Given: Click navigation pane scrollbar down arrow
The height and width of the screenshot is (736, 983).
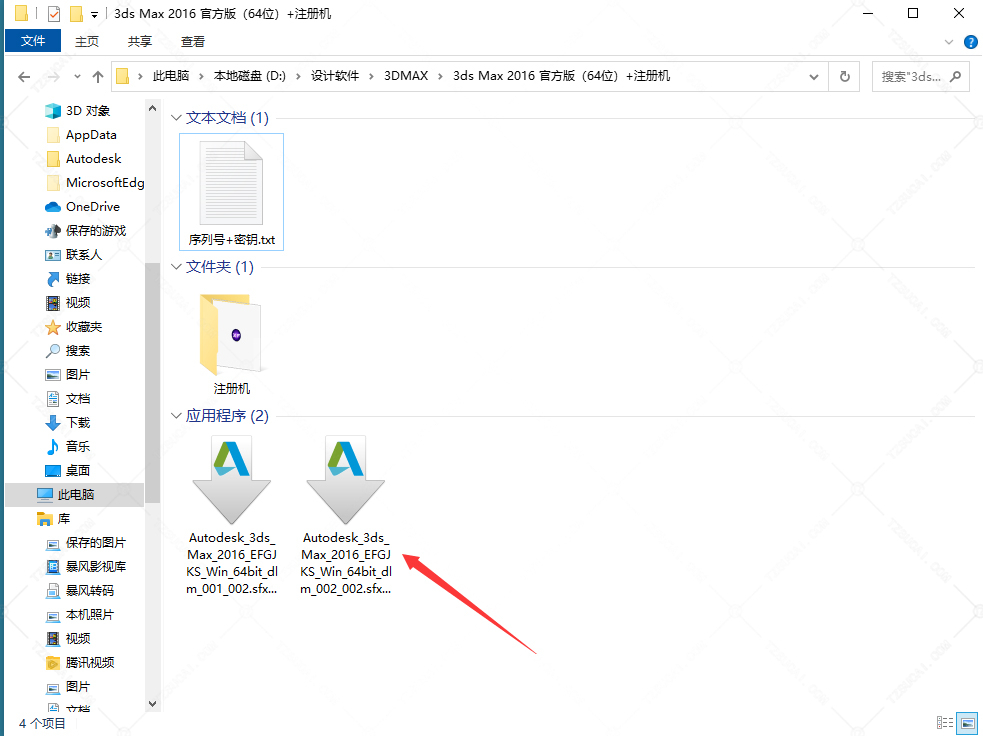Looking at the screenshot, I should (x=152, y=704).
